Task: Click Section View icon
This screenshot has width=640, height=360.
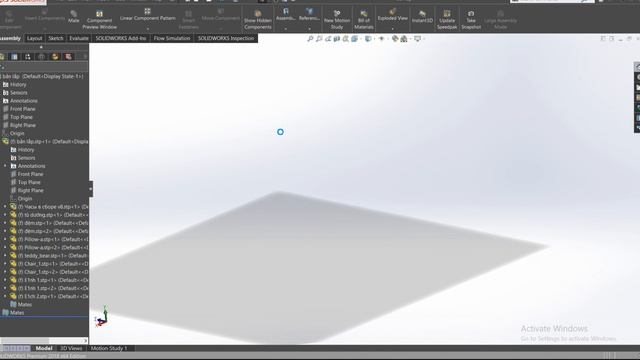Action: [x=337, y=39]
